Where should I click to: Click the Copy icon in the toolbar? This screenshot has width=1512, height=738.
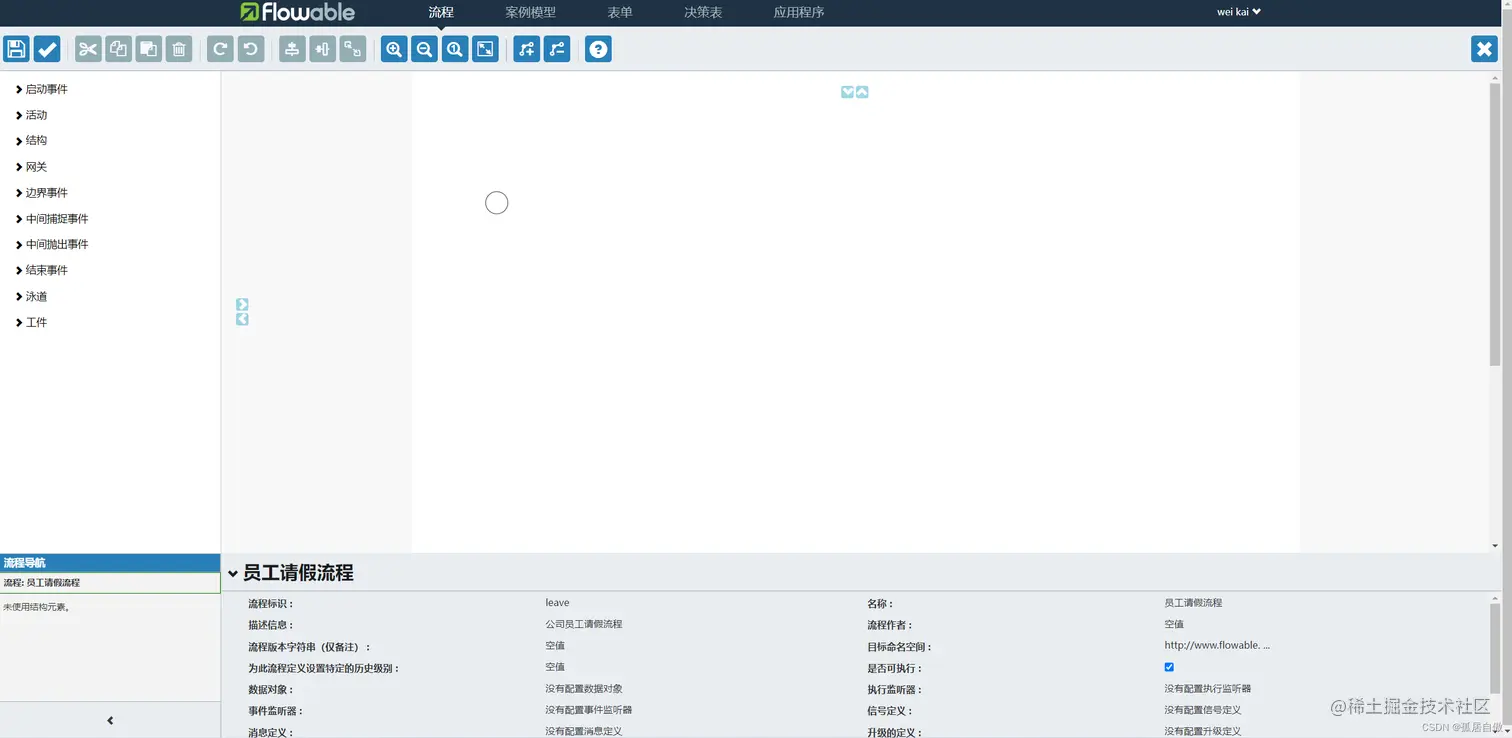(119, 49)
